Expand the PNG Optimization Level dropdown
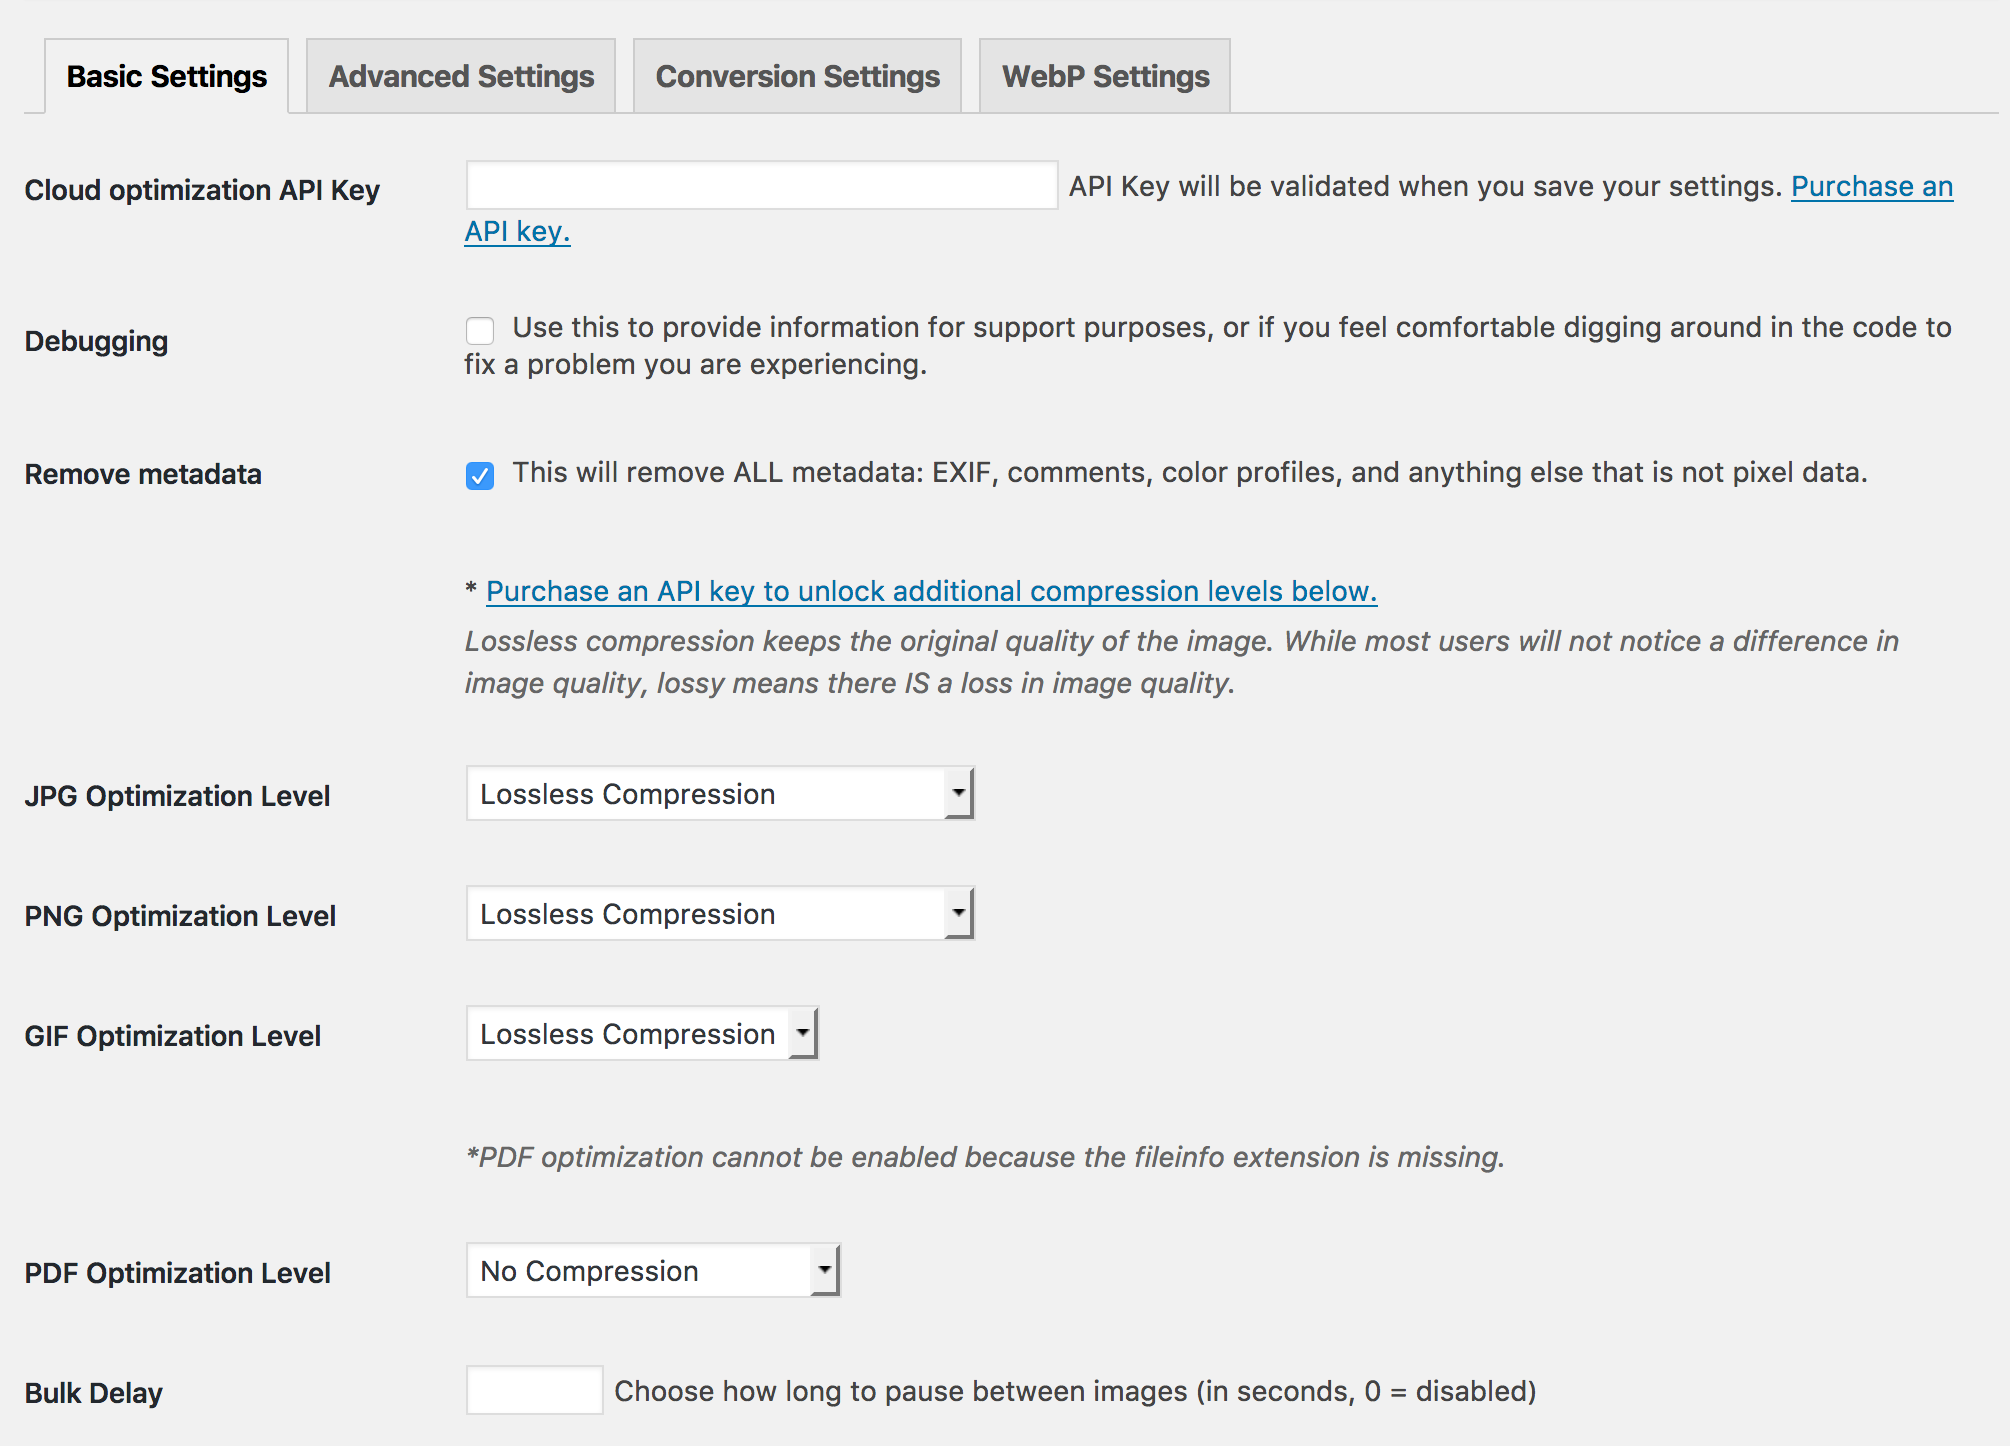 pyautogui.click(x=705, y=914)
